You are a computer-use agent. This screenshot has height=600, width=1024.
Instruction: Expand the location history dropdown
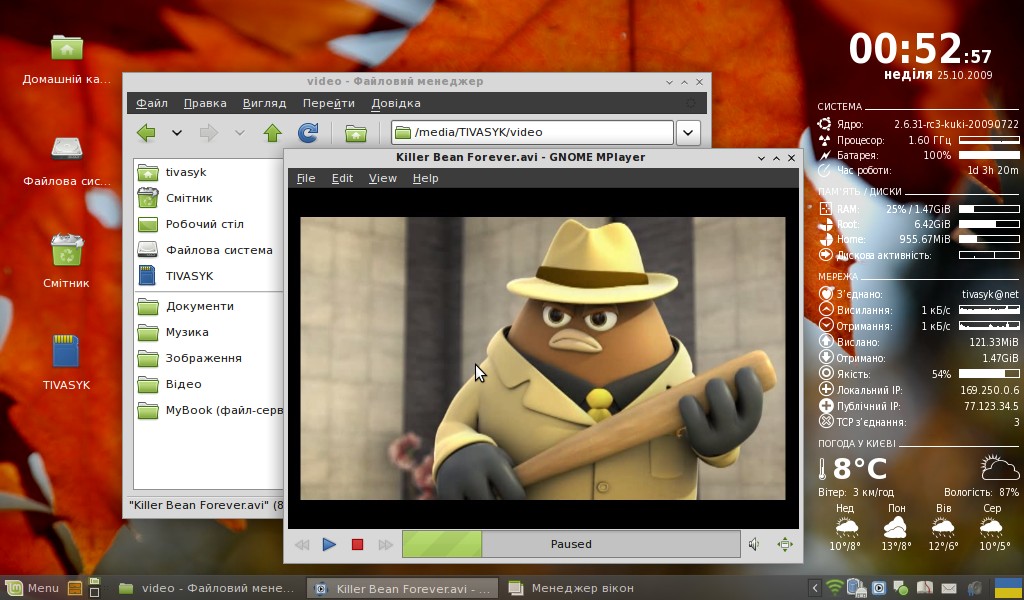[688, 132]
